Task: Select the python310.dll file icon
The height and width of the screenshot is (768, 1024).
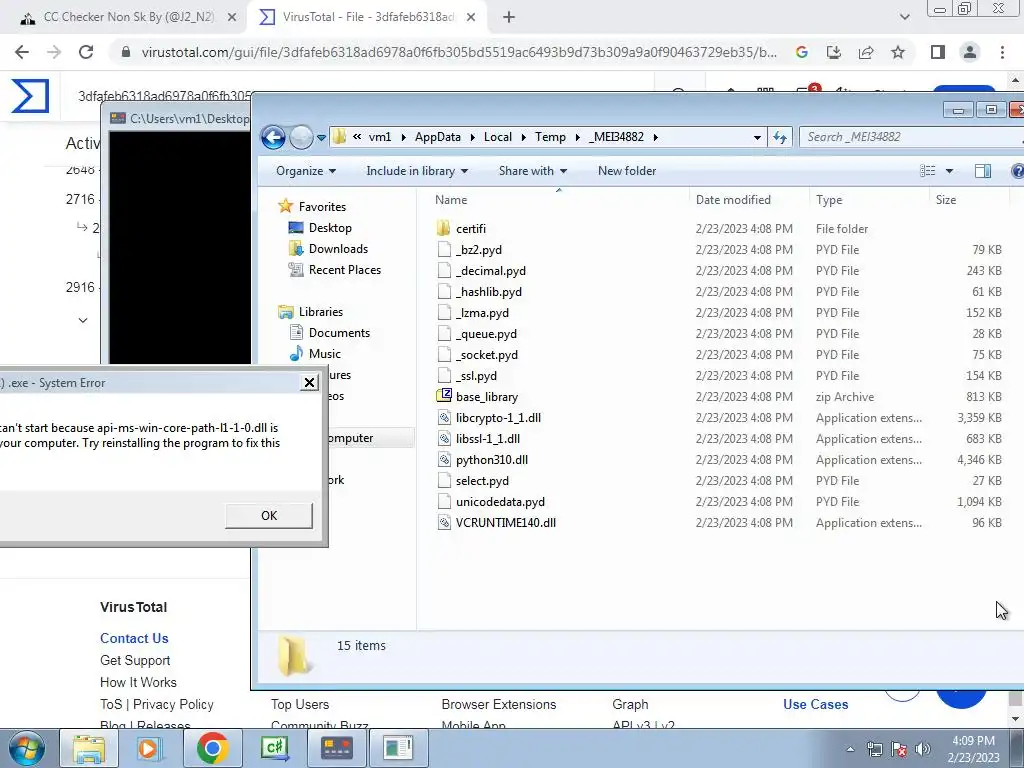Action: pos(444,460)
